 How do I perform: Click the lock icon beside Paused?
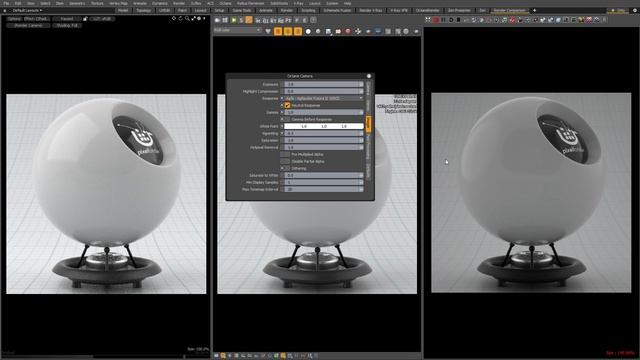pyautogui.click(x=85, y=19)
